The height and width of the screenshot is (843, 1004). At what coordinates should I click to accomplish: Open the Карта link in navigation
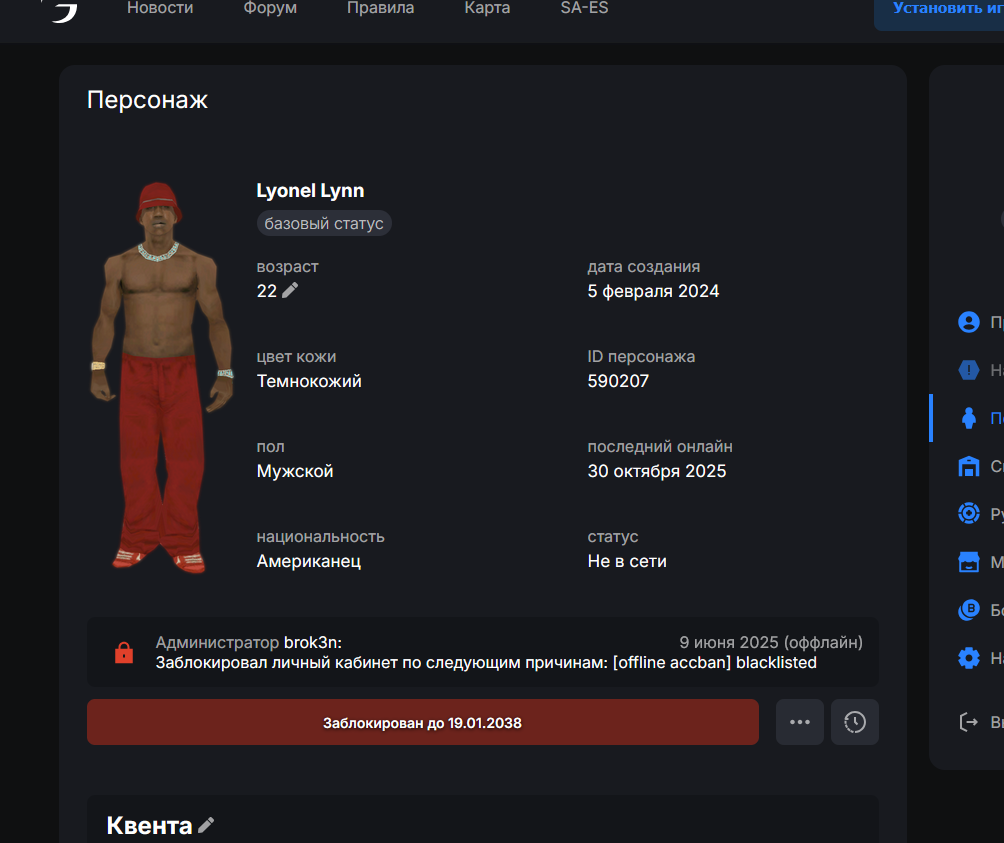pos(487,8)
